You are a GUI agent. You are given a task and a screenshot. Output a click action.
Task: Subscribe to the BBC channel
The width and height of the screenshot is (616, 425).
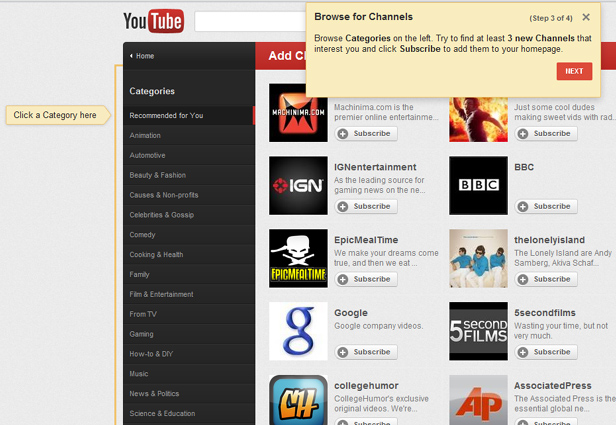point(546,206)
